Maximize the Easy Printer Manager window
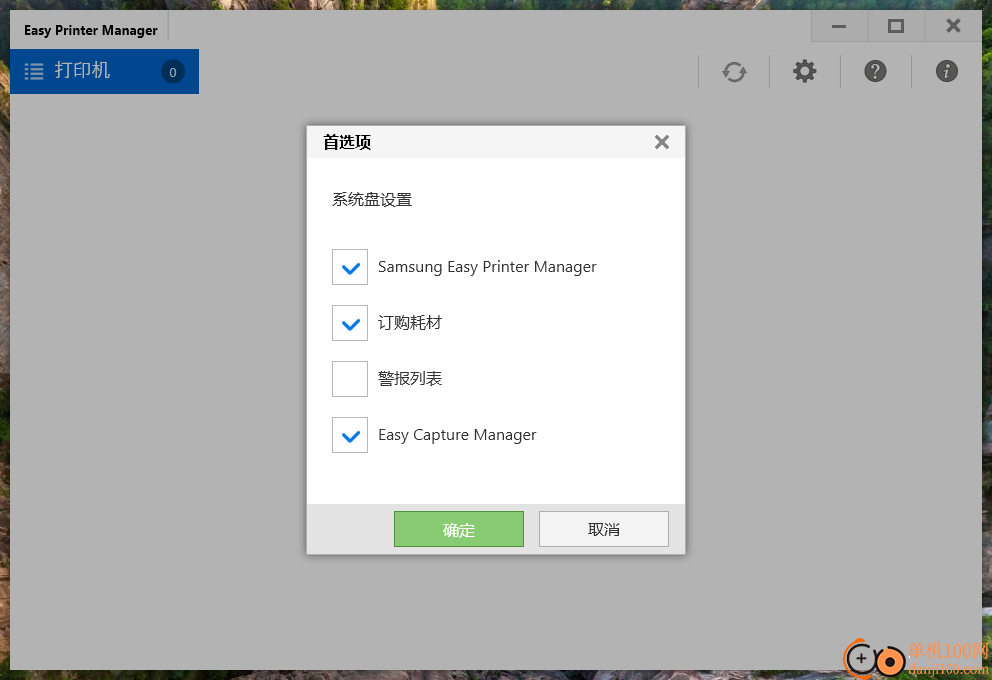 [x=896, y=26]
